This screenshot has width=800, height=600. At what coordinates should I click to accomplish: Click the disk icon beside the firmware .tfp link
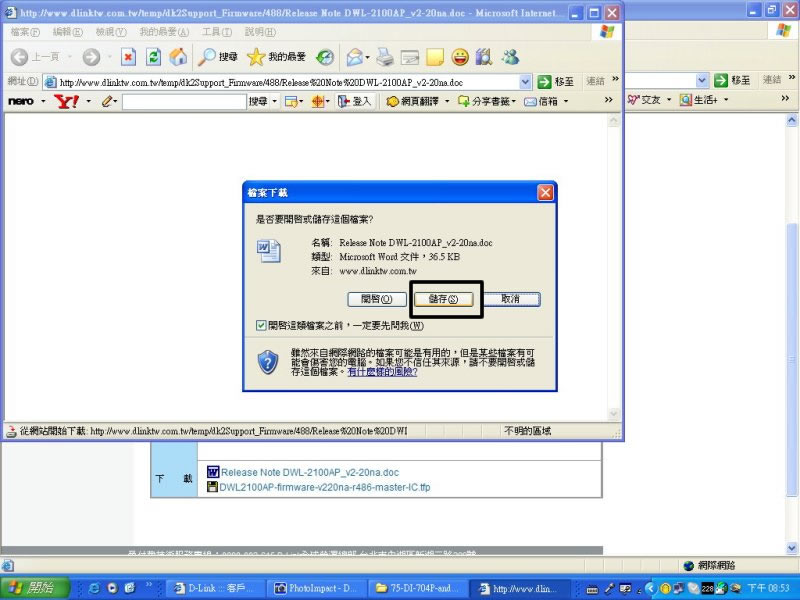[212, 487]
